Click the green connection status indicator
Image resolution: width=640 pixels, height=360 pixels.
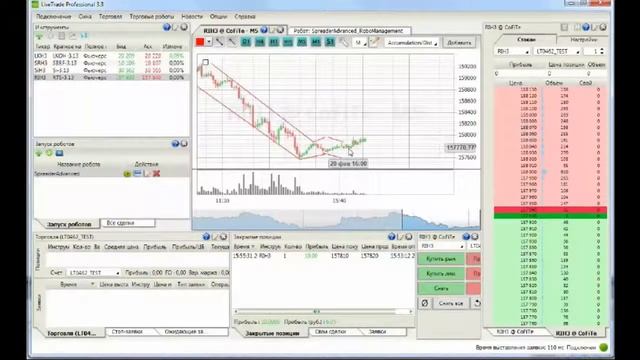click(x=604, y=347)
